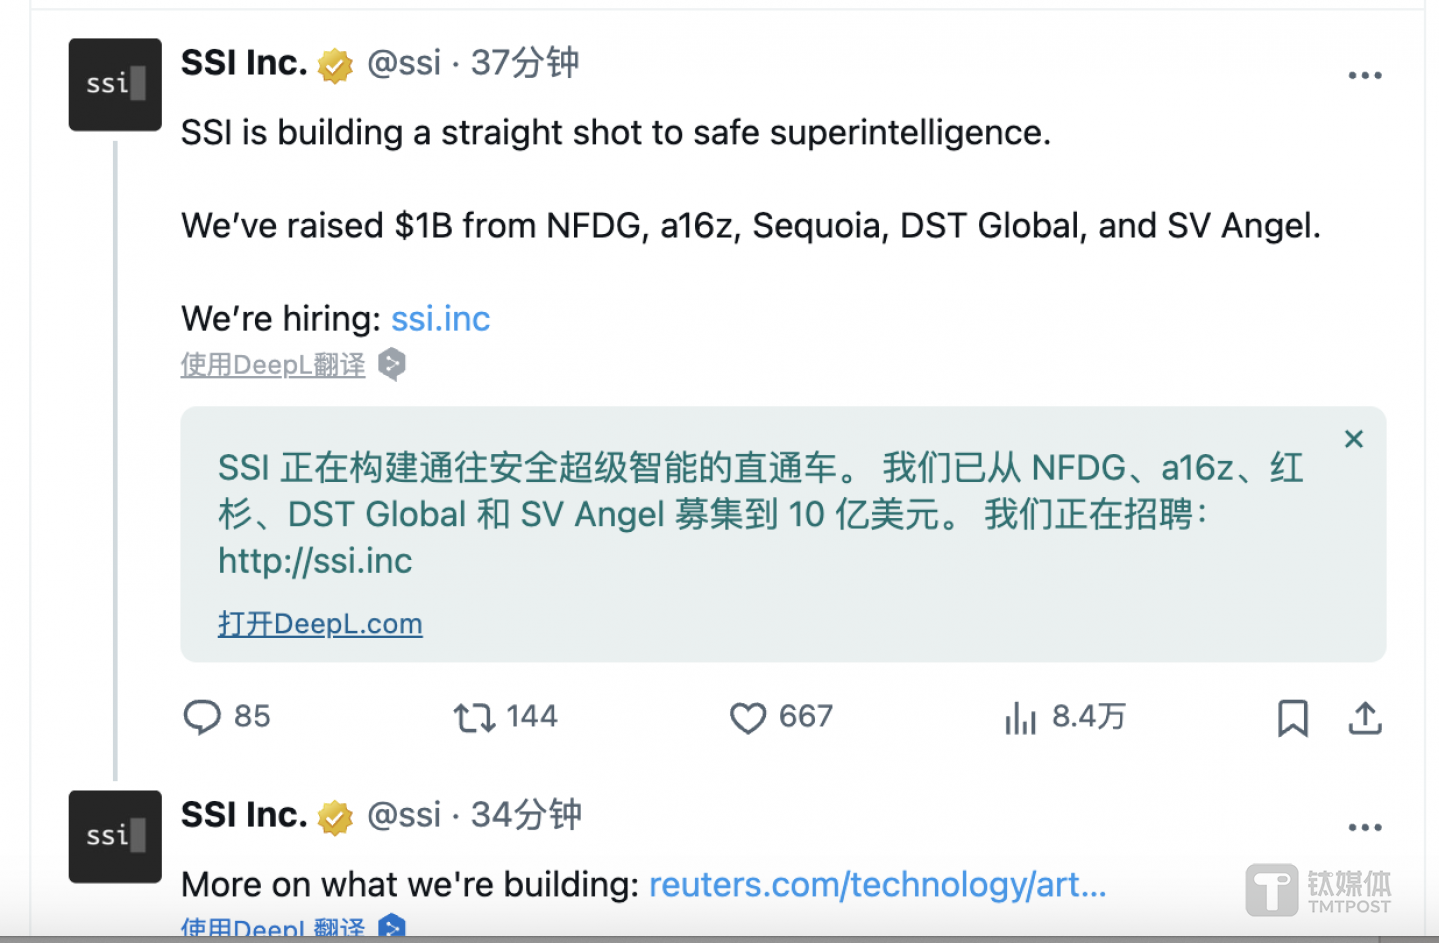The height and width of the screenshot is (943, 1439).
Task: Open the 37分钟 timestamp
Action: pyautogui.click(x=525, y=63)
